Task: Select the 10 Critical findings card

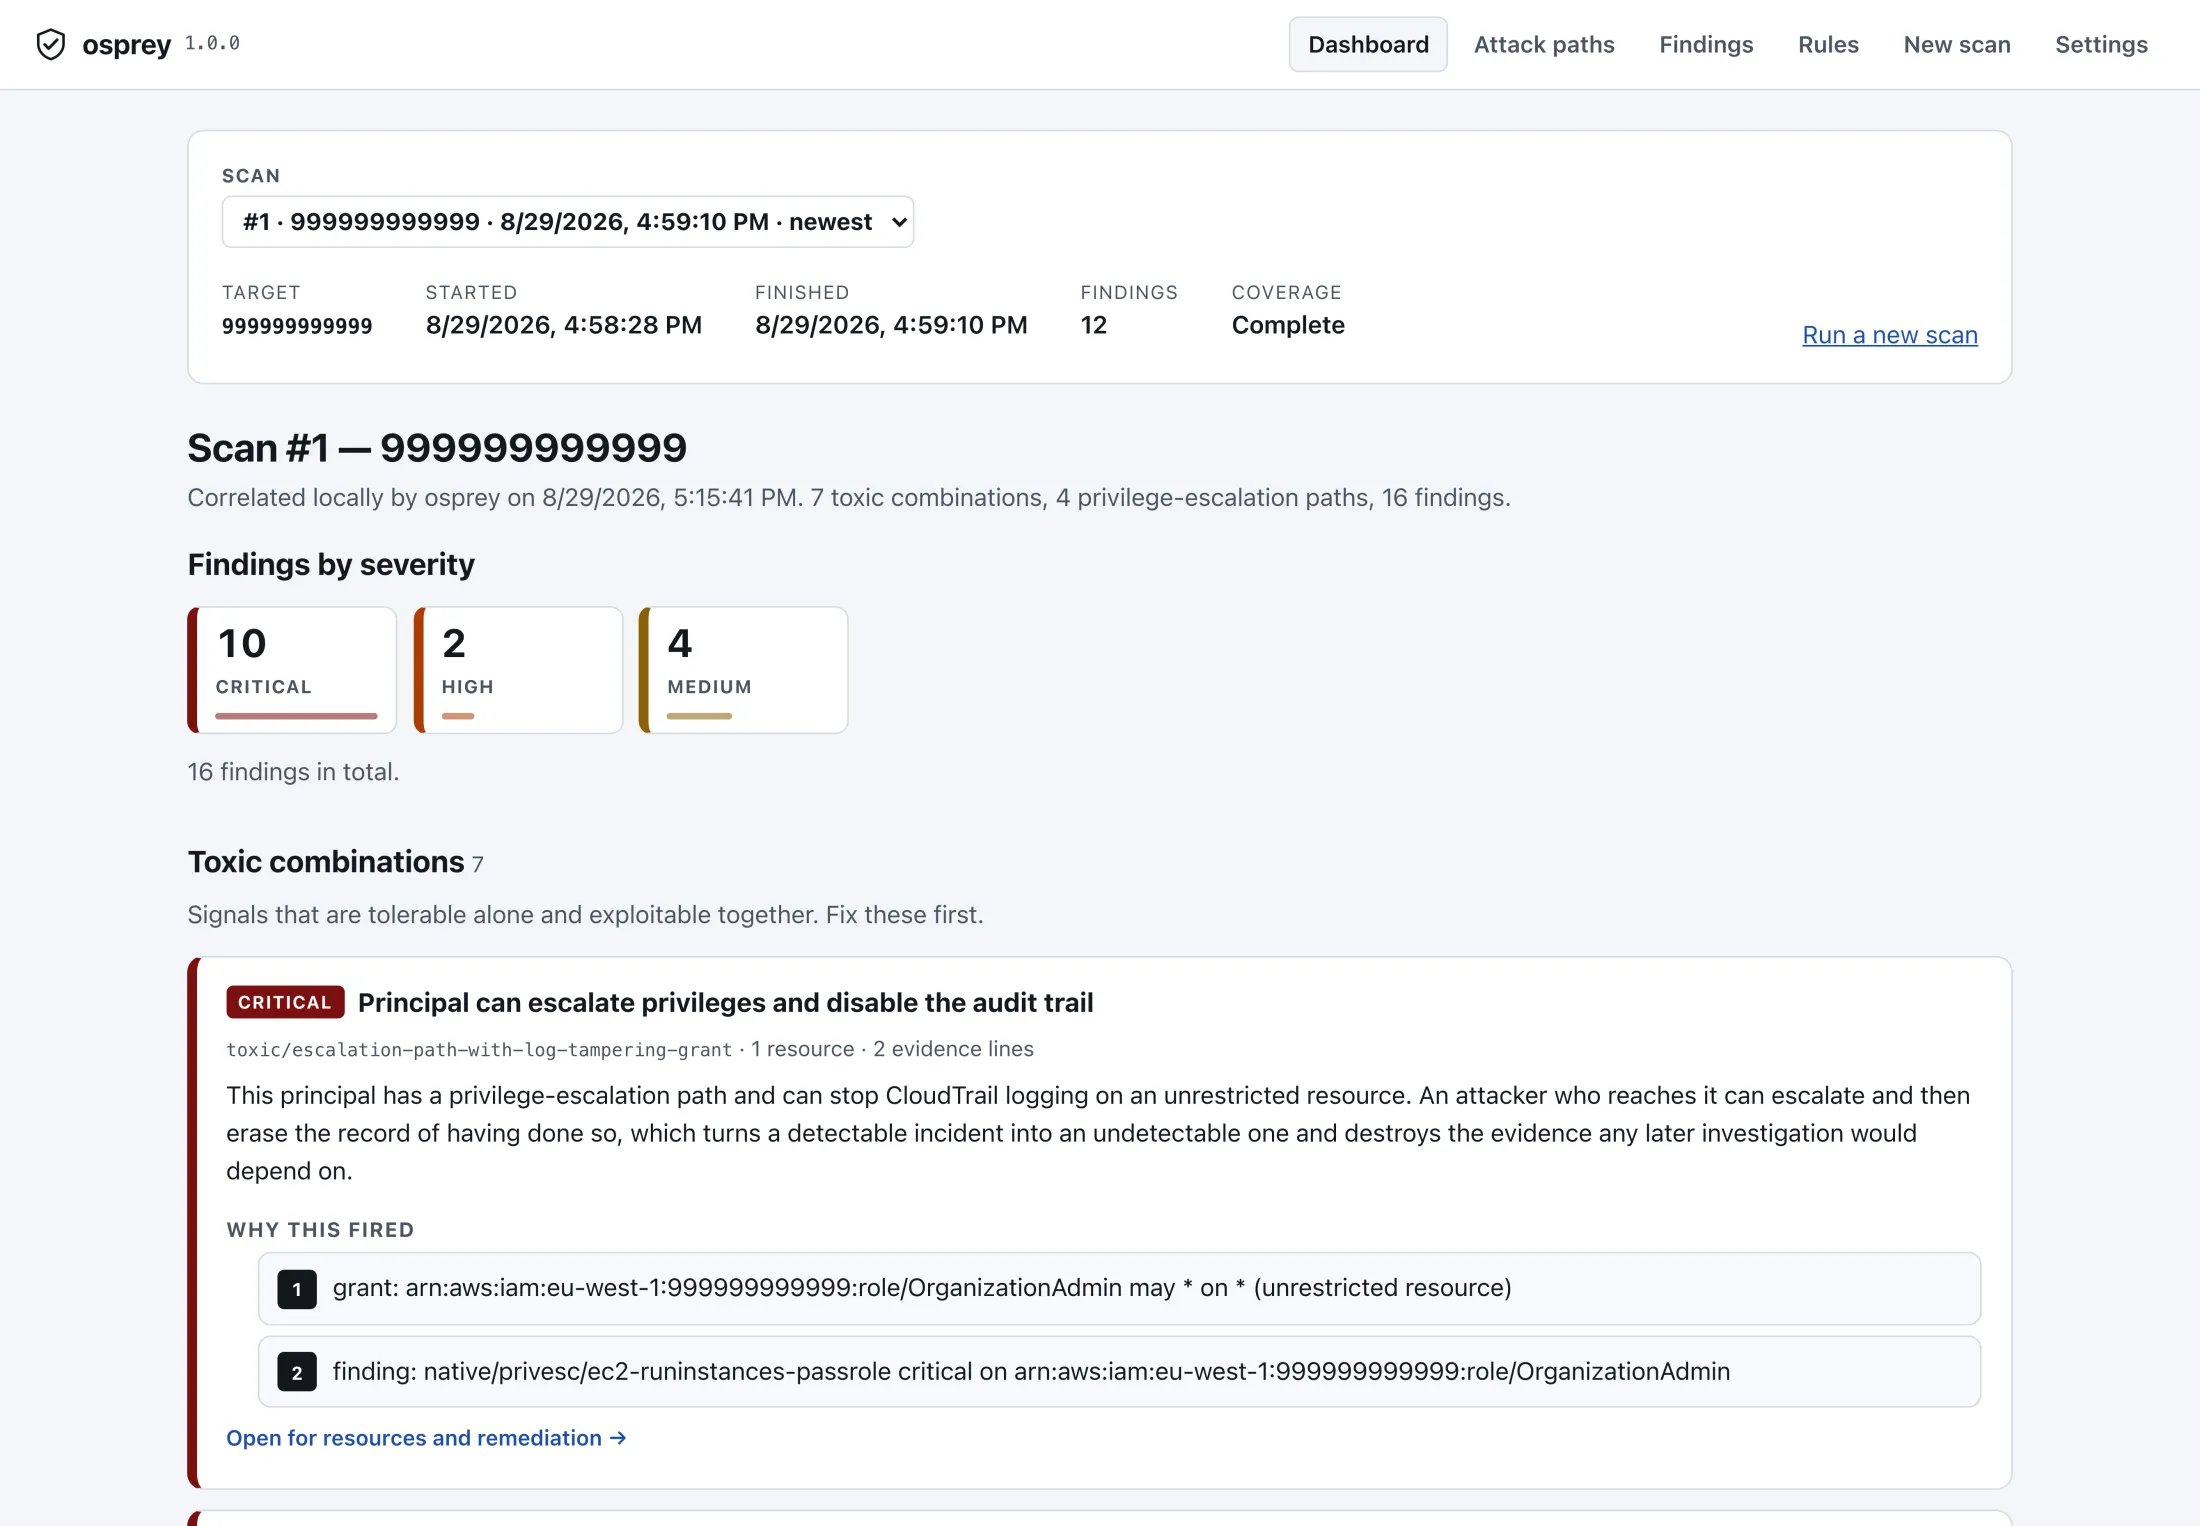Action: 292,670
